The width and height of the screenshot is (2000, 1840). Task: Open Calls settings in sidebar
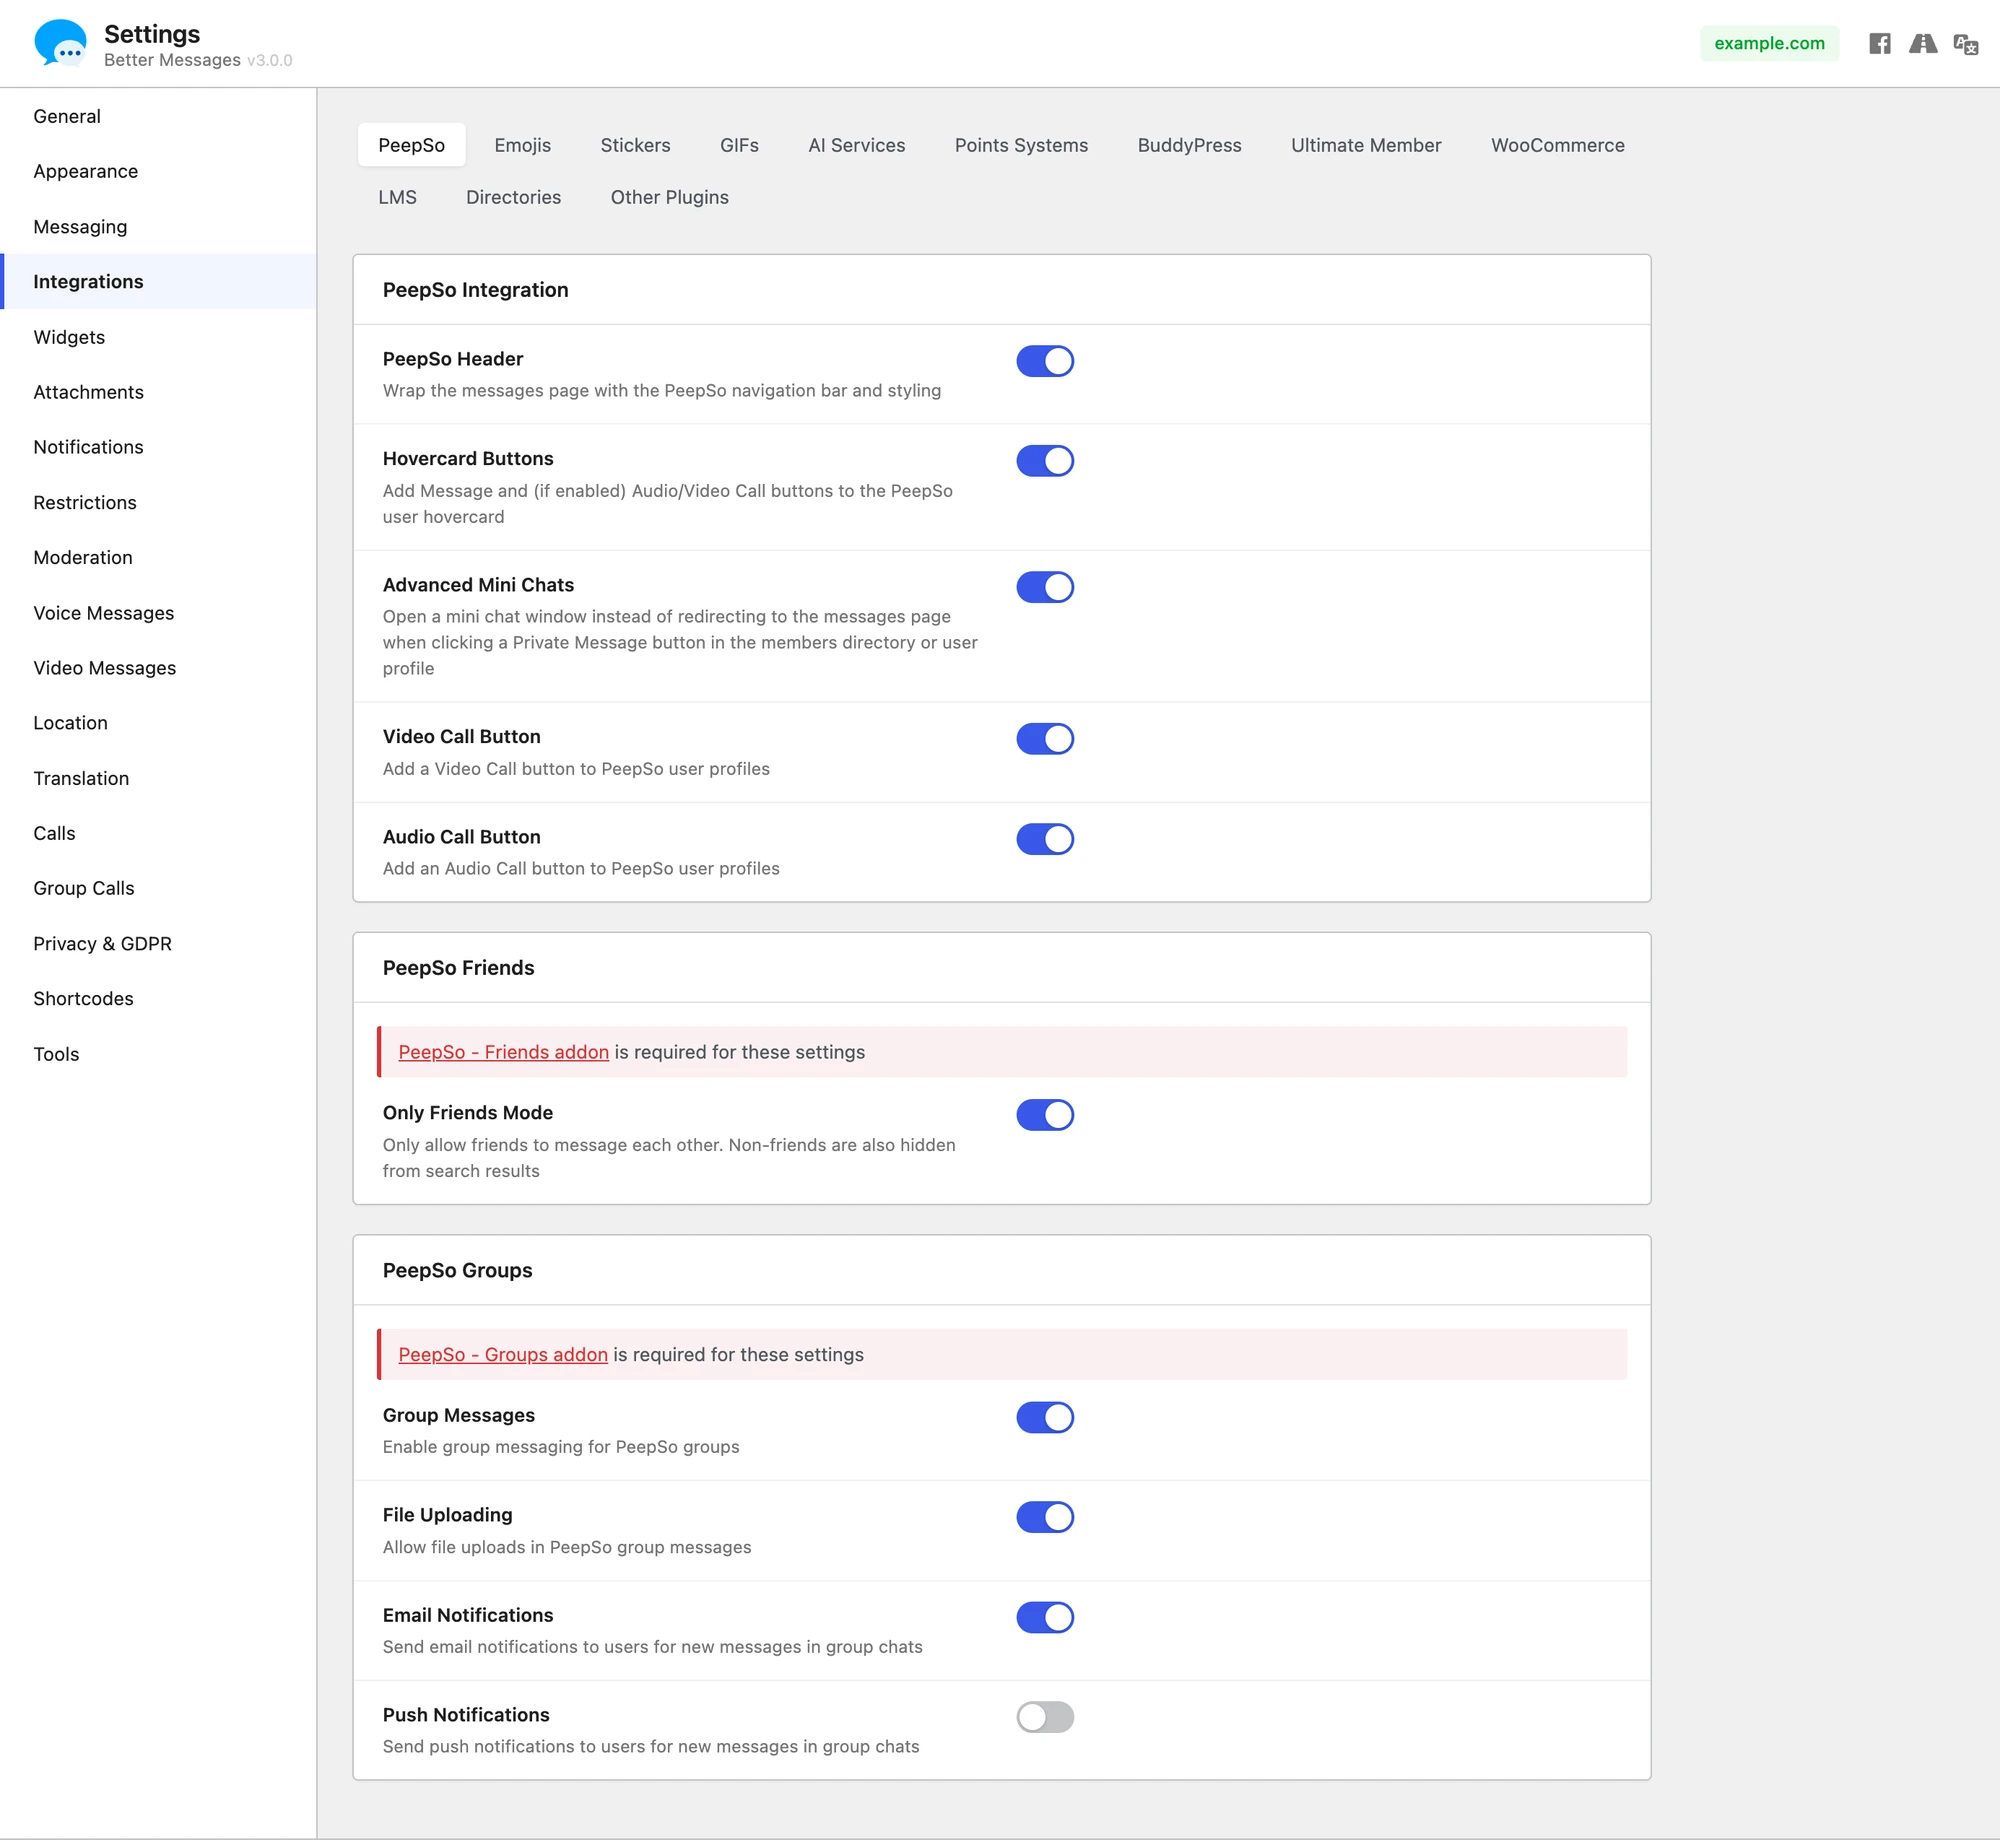point(158,834)
